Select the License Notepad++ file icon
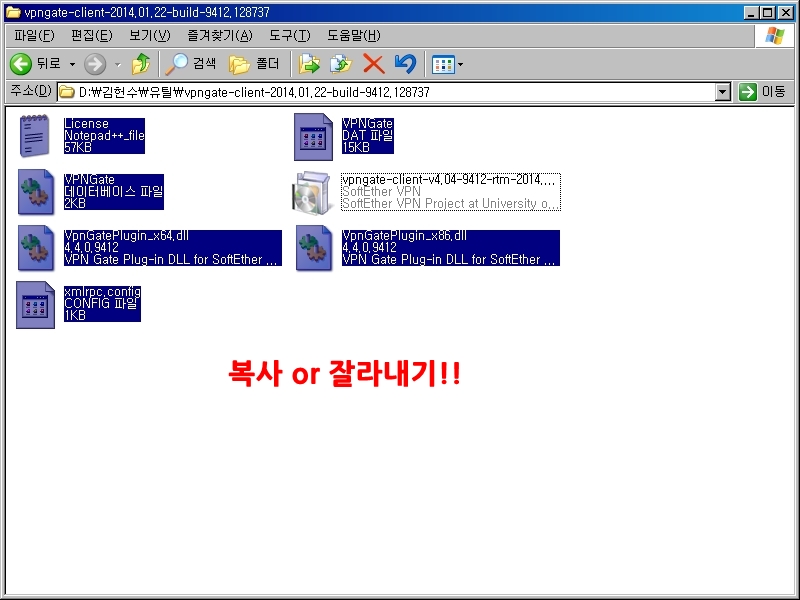The width and height of the screenshot is (800, 600). 35,136
